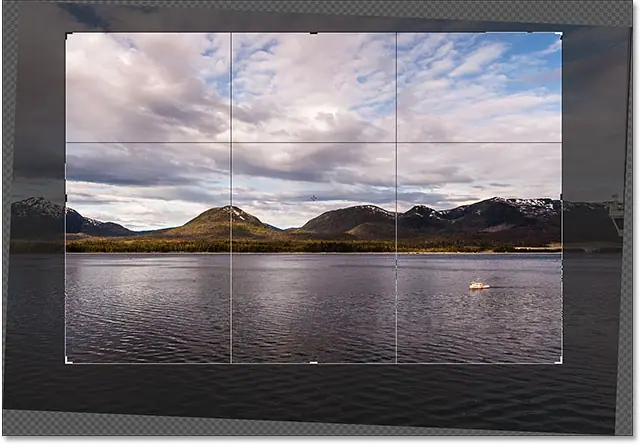Select the bottom-center edge crop handle

[314, 362]
